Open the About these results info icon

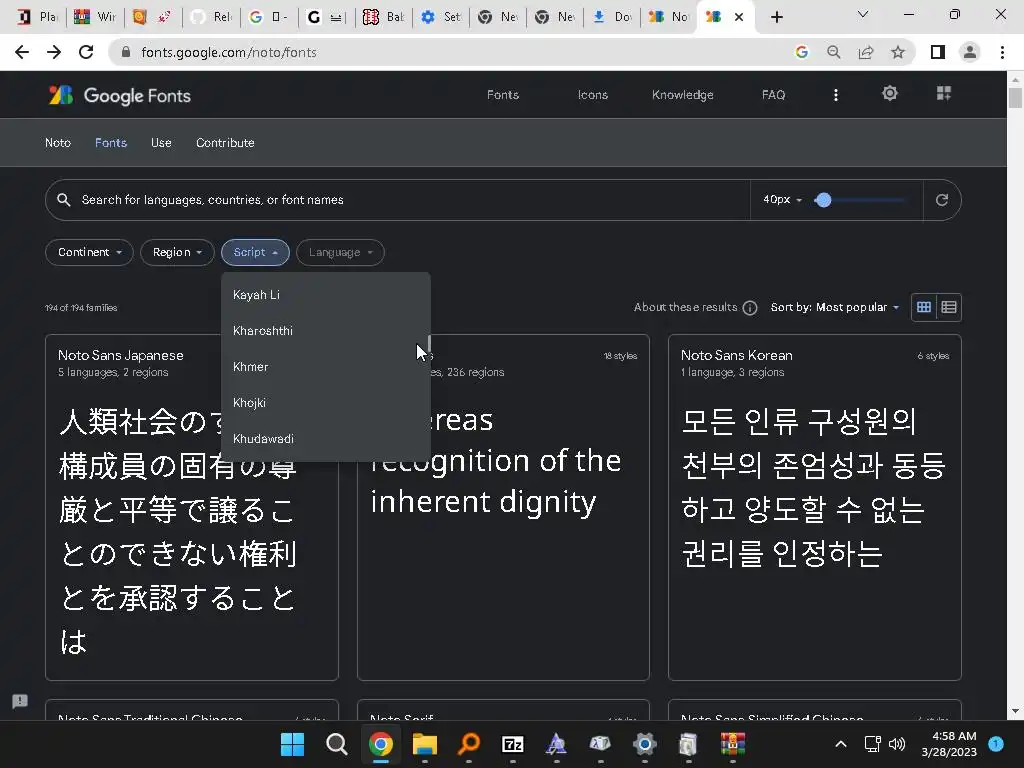750,308
